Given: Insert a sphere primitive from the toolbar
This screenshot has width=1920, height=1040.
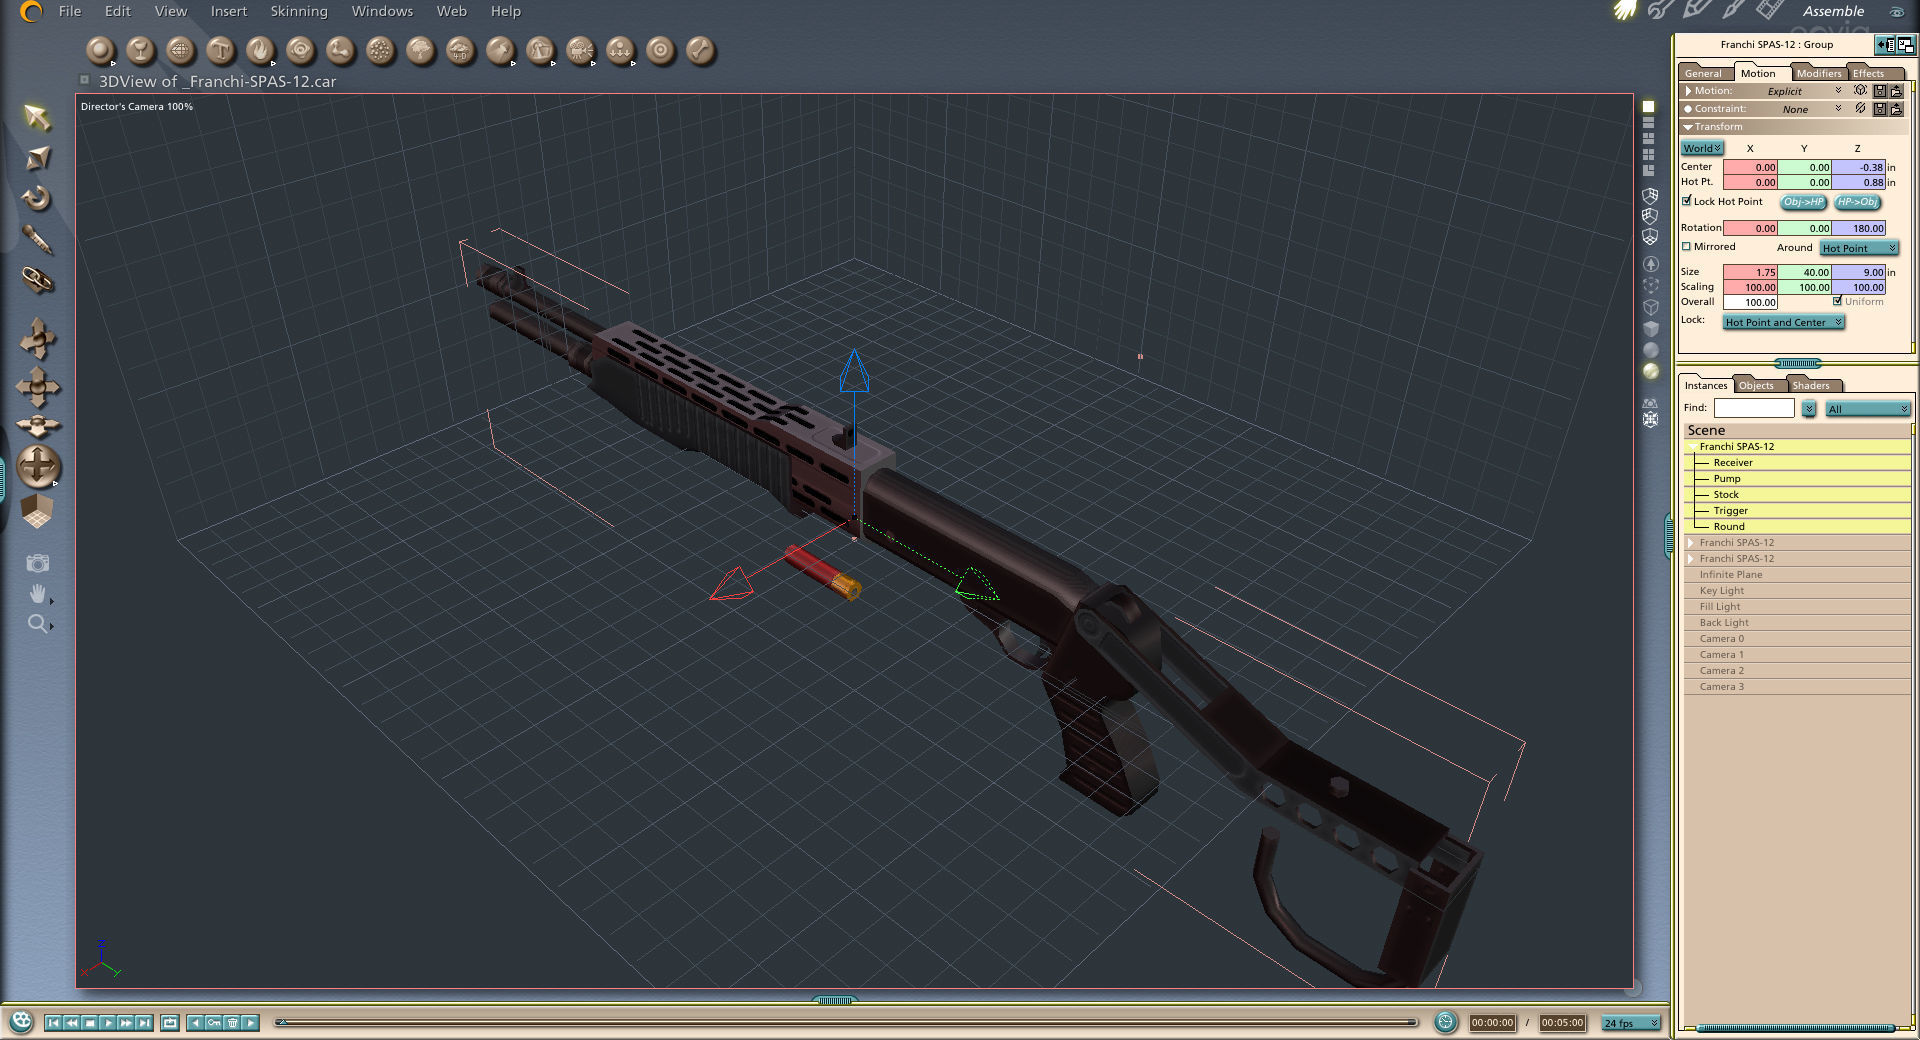Looking at the screenshot, I should tap(100, 50).
